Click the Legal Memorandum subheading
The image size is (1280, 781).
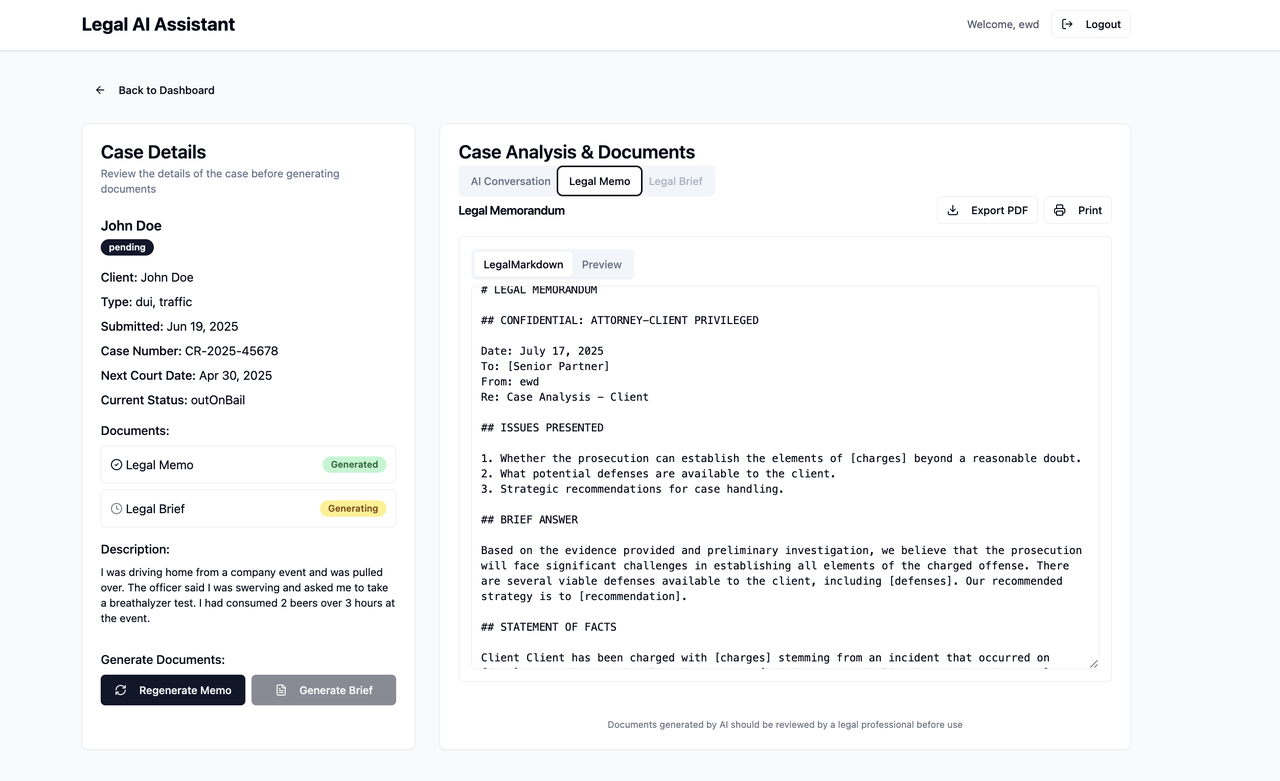click(x=512, y=210)
